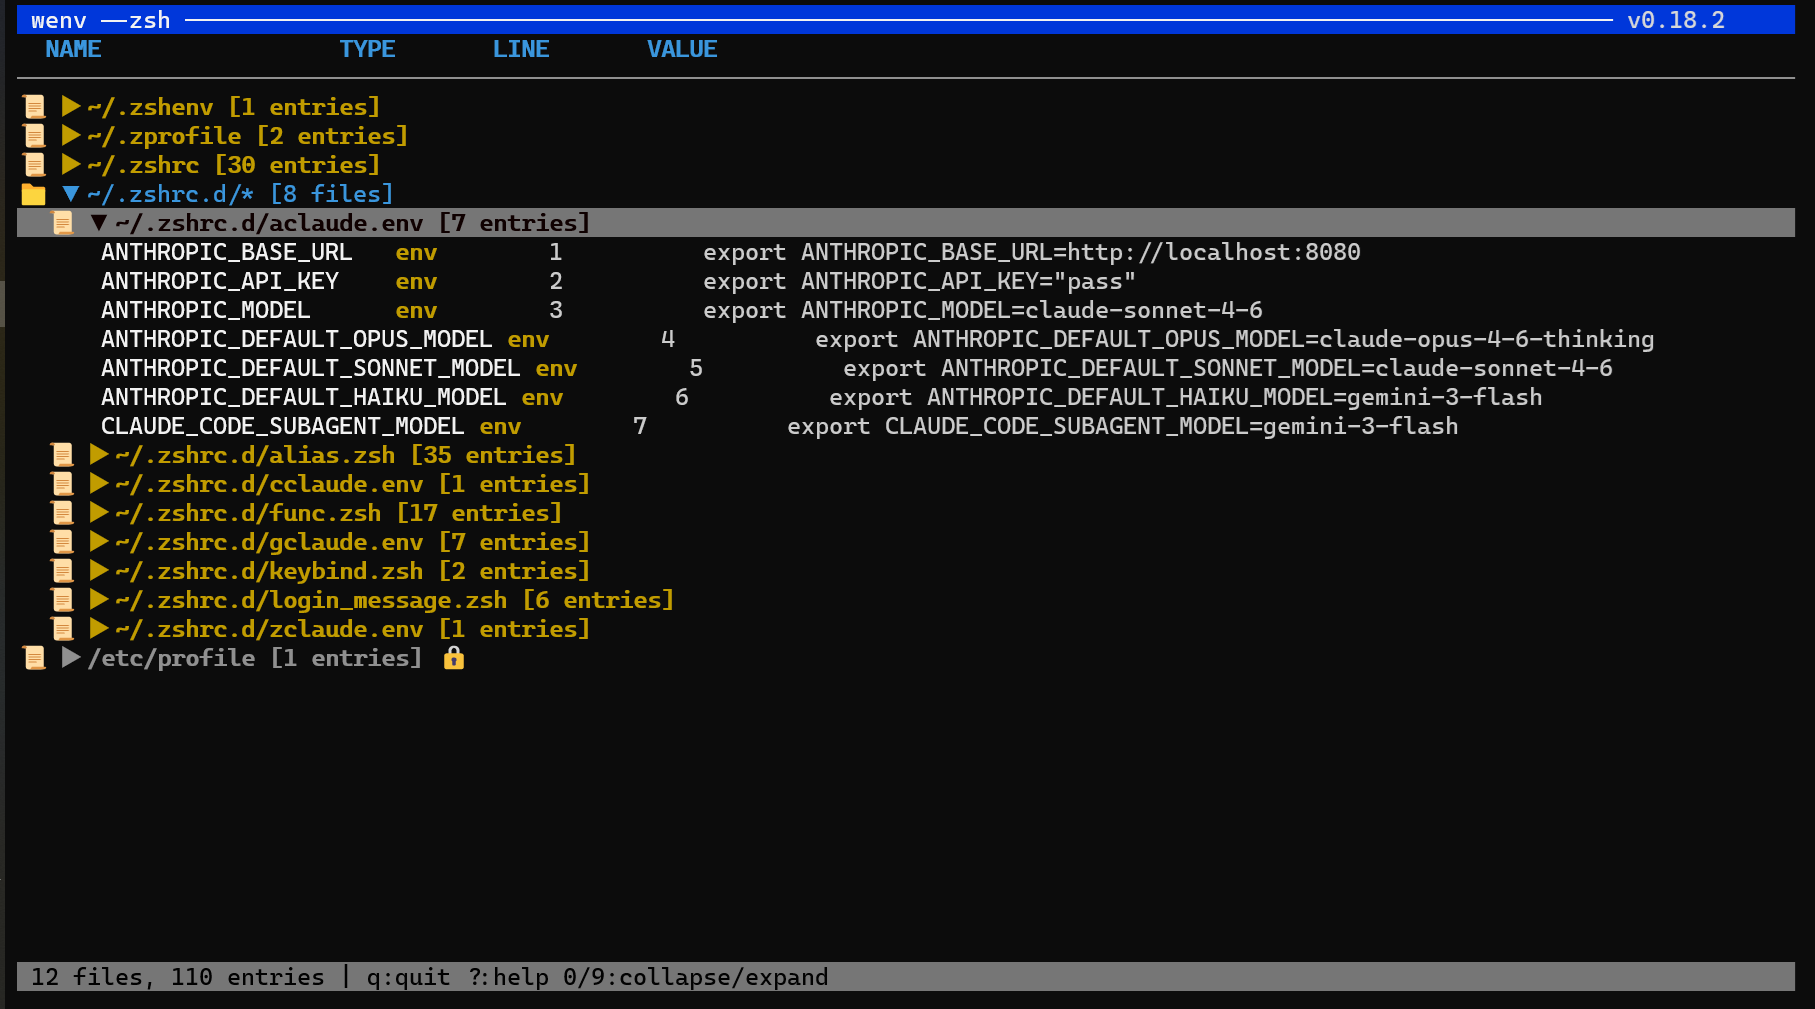This screenshot has height=1009, width=1815.
Task: Click the ANTHROPIC_API_KEY variable name
Action: click(220, 281)
